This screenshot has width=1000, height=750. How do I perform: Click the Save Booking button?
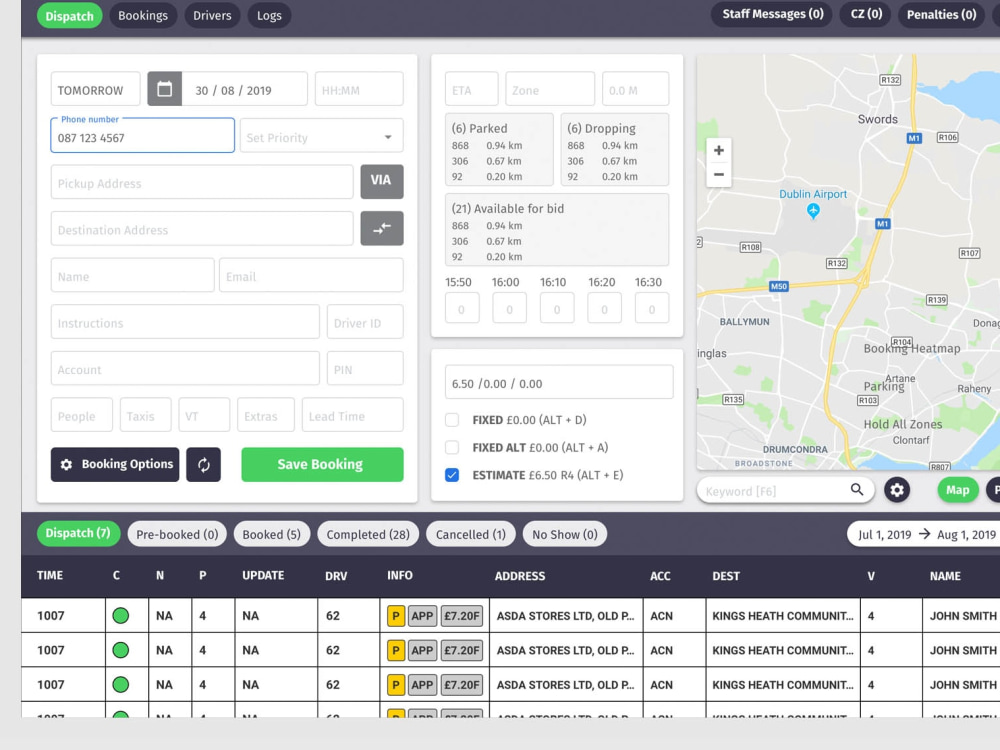pyautogui.click(x=322, y=464)
